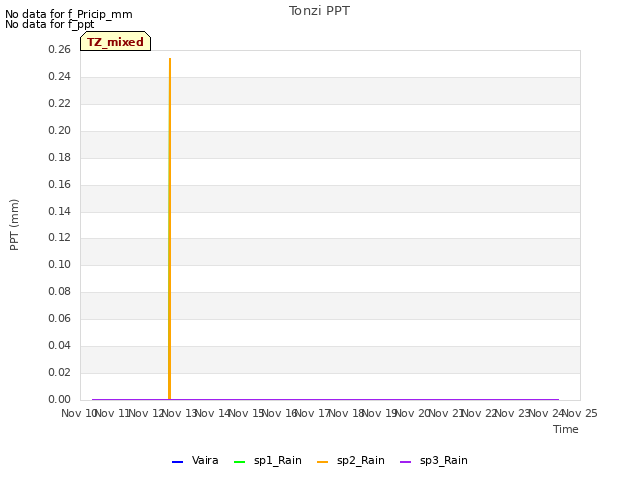Click the 'No data for f_Pricip_mm' message
The height and width of the screenshot is (480, 640).
69,14
